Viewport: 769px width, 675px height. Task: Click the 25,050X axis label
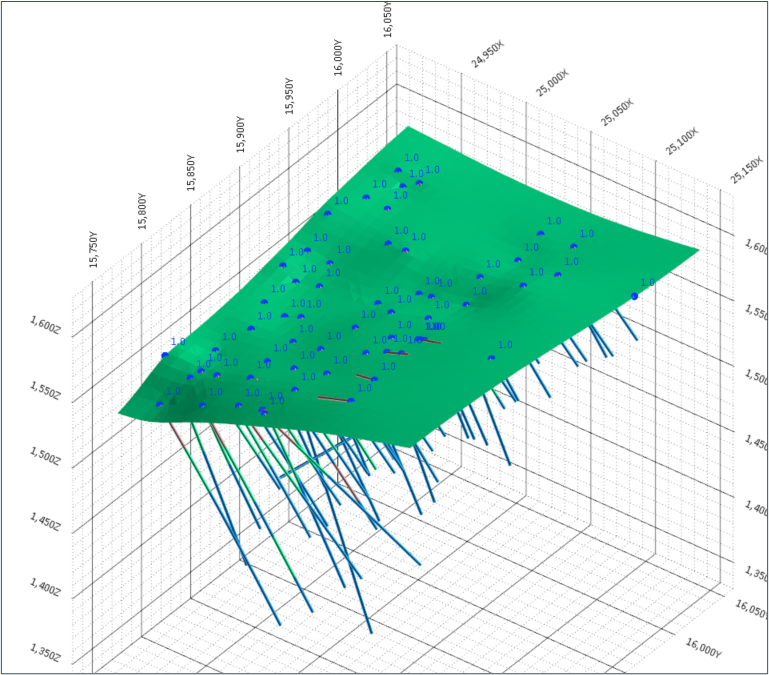coord(617,112)
